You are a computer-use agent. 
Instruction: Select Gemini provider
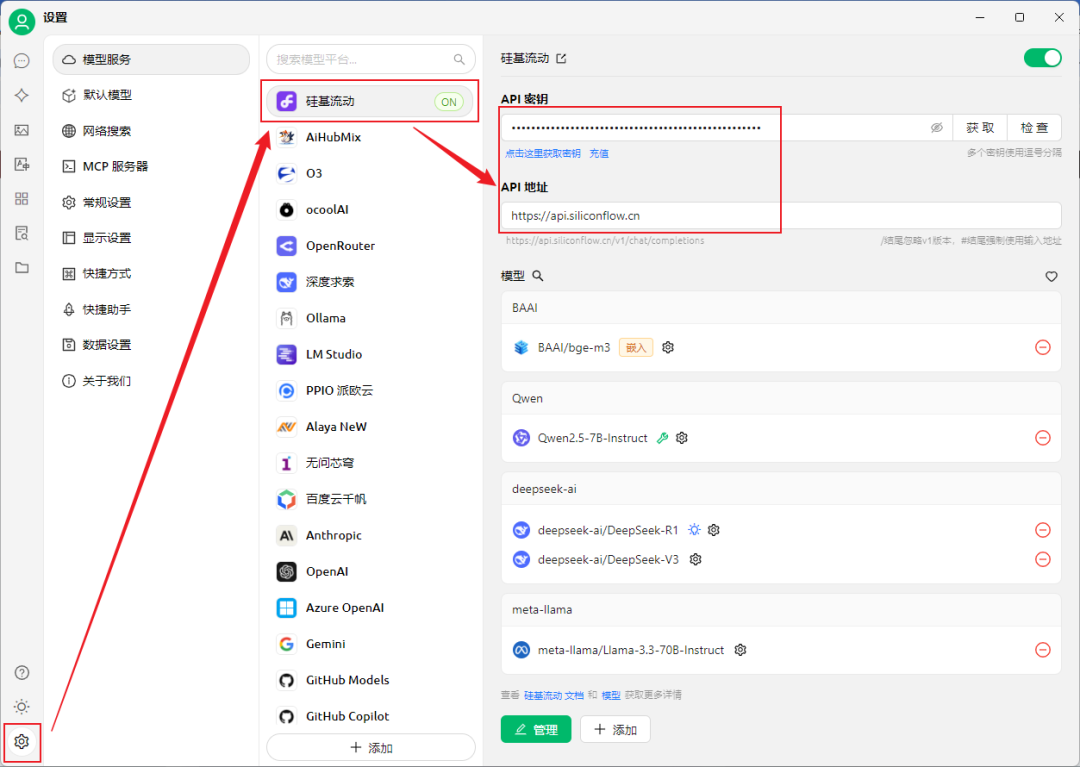371,644
